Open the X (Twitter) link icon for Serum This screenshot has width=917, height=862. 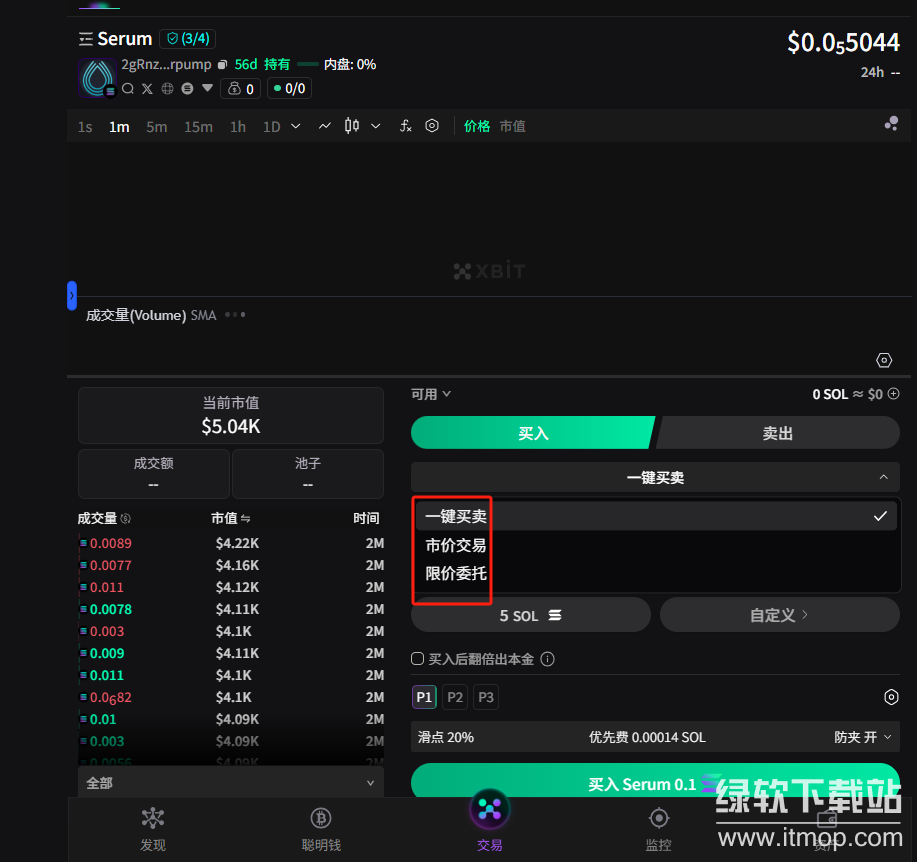pyautogui.click(x=148, y=89)
